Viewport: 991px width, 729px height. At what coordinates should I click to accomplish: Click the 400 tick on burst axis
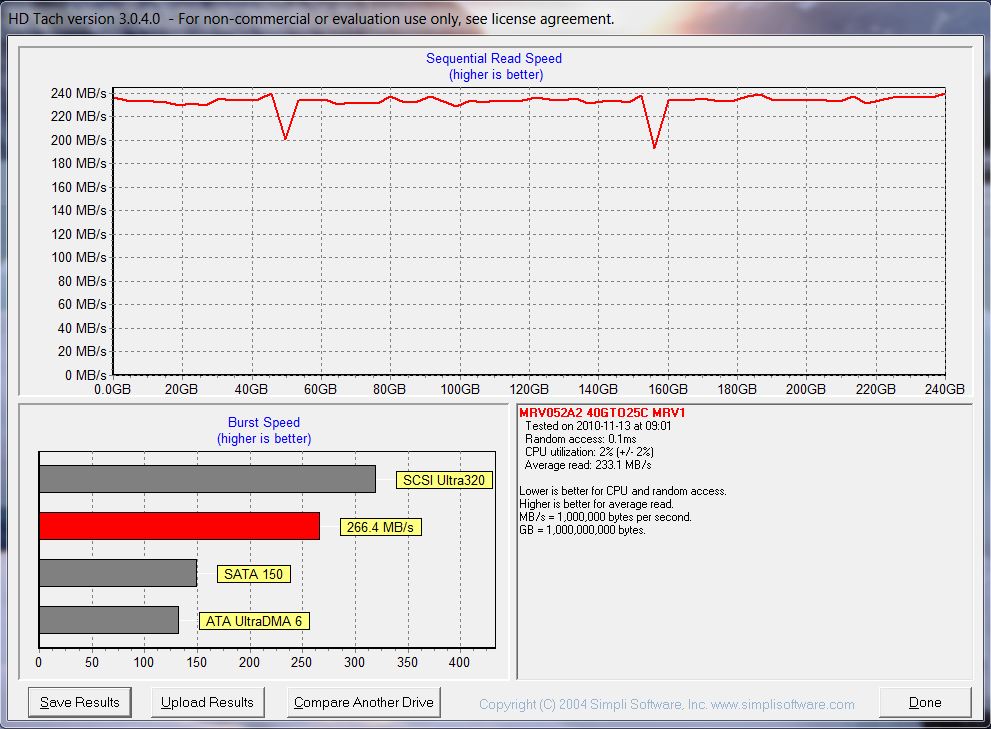tap(459, 663)
